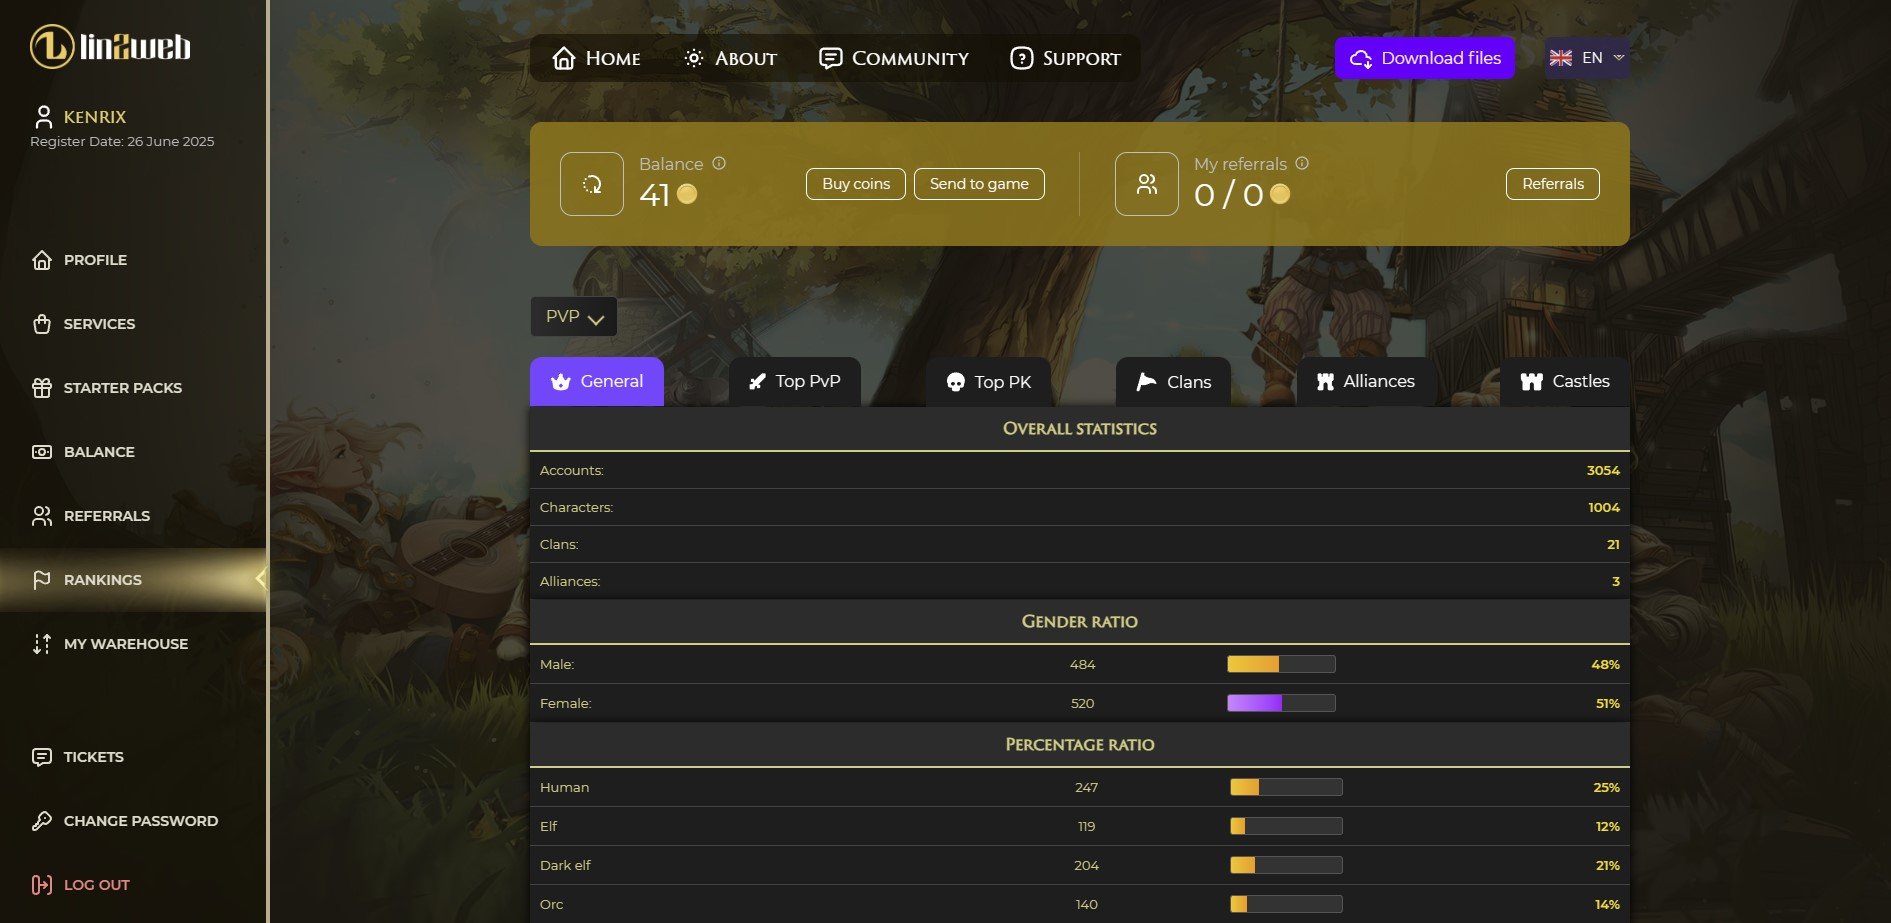
Task: Switch to the Clans tab
Action: 1173,381
